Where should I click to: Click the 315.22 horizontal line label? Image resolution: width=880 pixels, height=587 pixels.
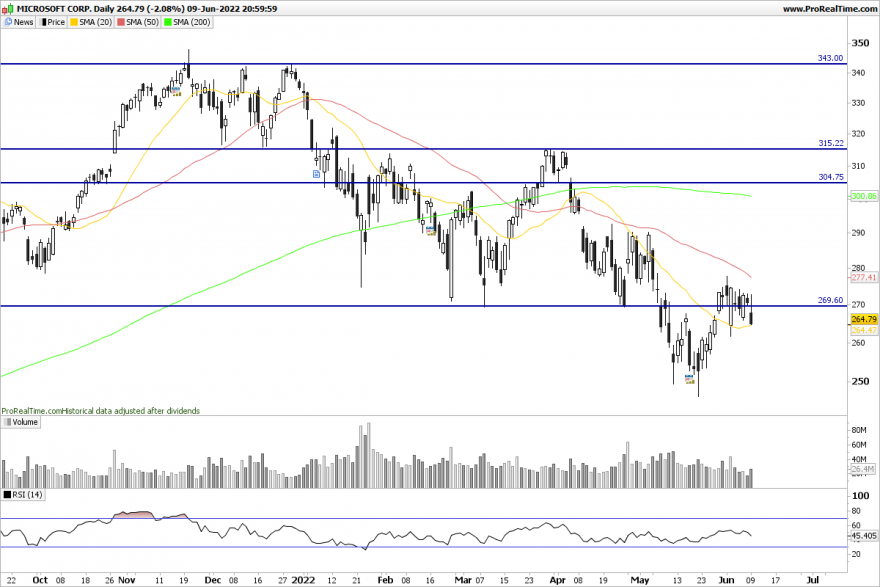pos(831,143)
